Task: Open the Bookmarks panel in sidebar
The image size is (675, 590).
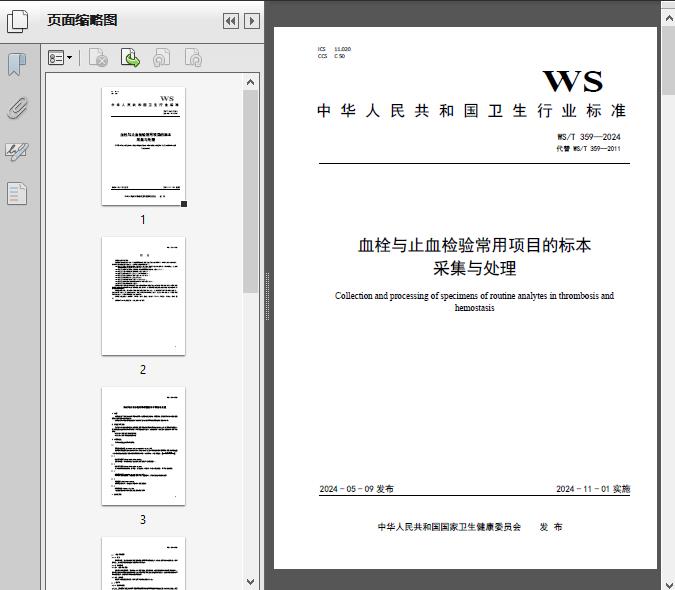Action: pyautogui.click(x=17, y=65)
